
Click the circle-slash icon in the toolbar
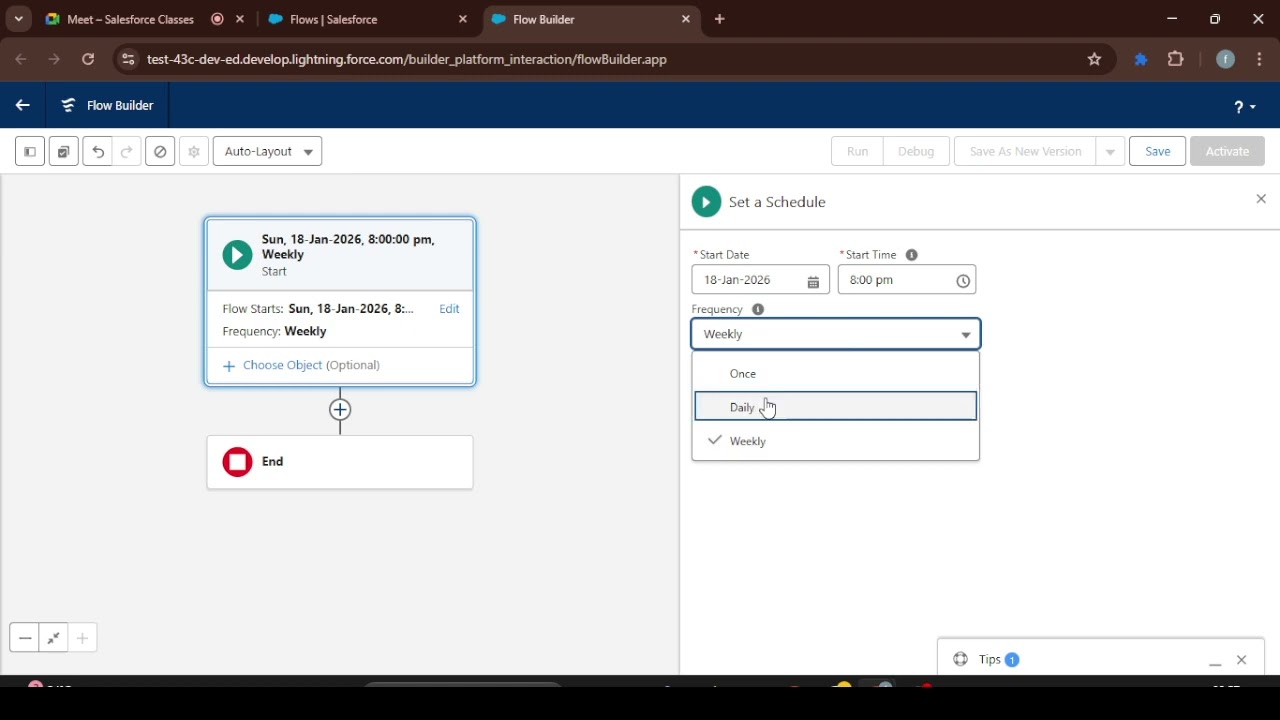[160, 152]
